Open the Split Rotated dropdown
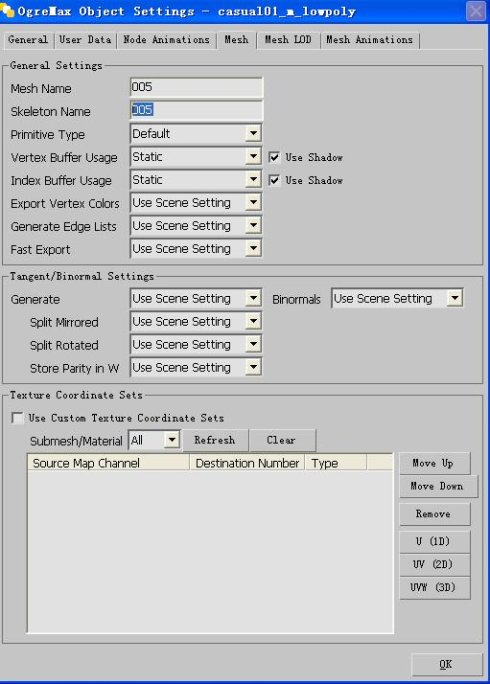The height and width of the screenshot is (684, 490). pyautogui.click(x=196, y=345)
